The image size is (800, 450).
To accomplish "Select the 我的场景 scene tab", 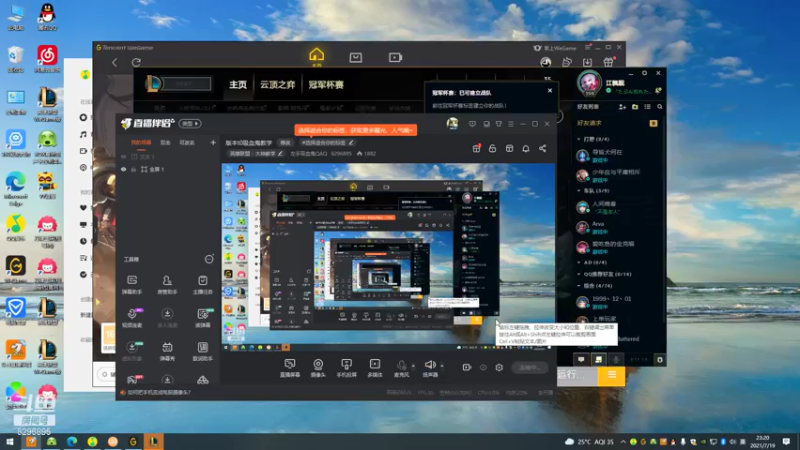I will tap(141, 143).
